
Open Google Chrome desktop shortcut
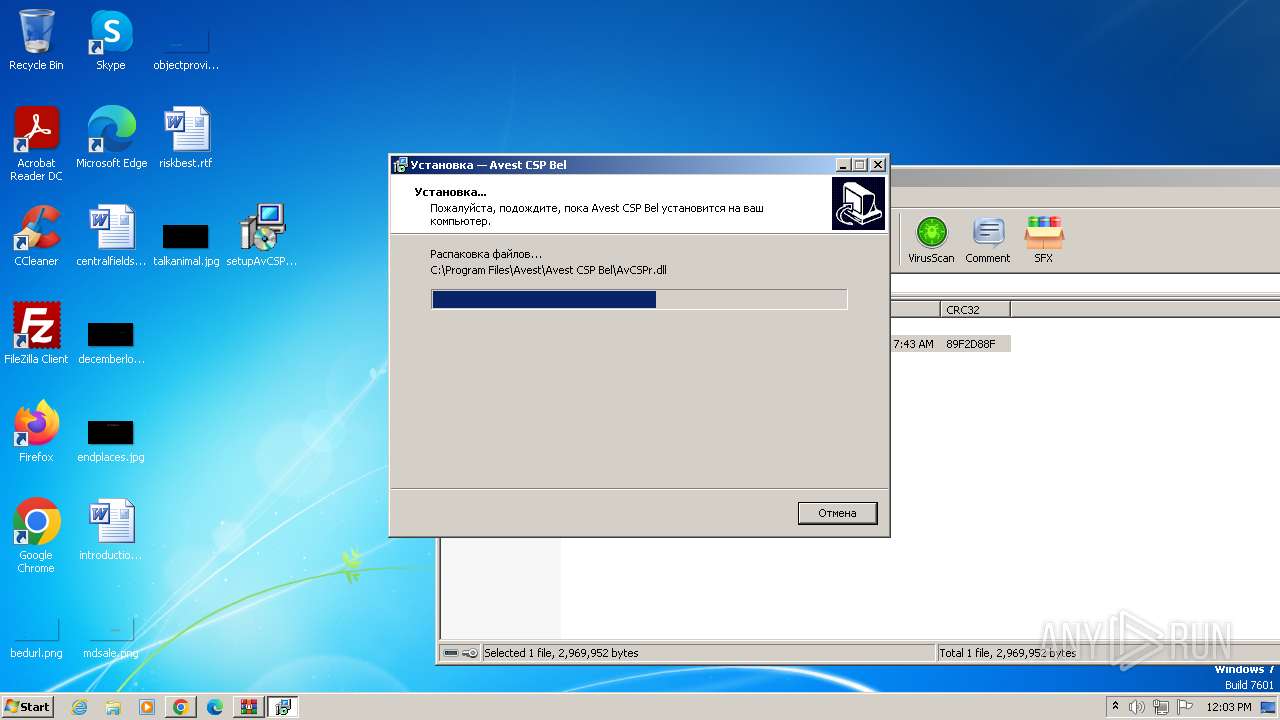click(36, 536)
